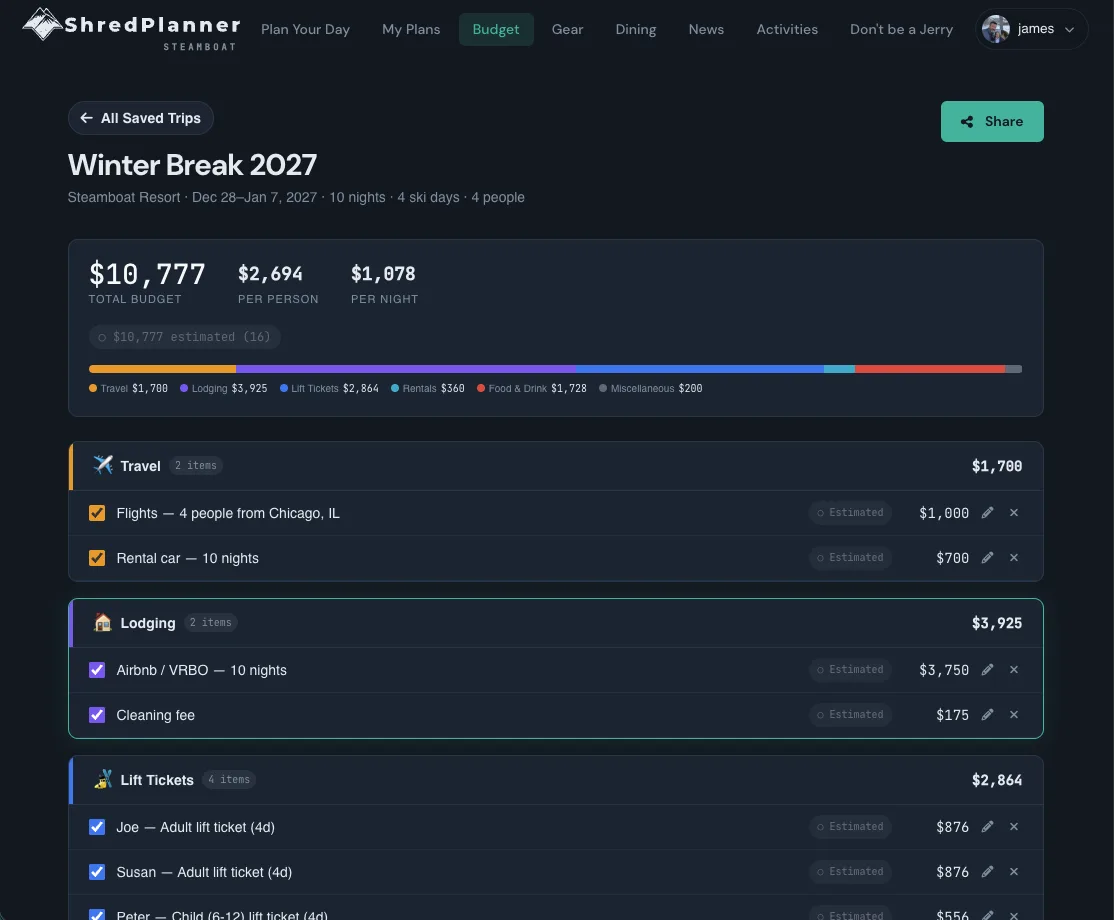Uncheck the Airbnb / VRBO checkbox
This screenshot has width=1114, height=920.
point(97,670)
